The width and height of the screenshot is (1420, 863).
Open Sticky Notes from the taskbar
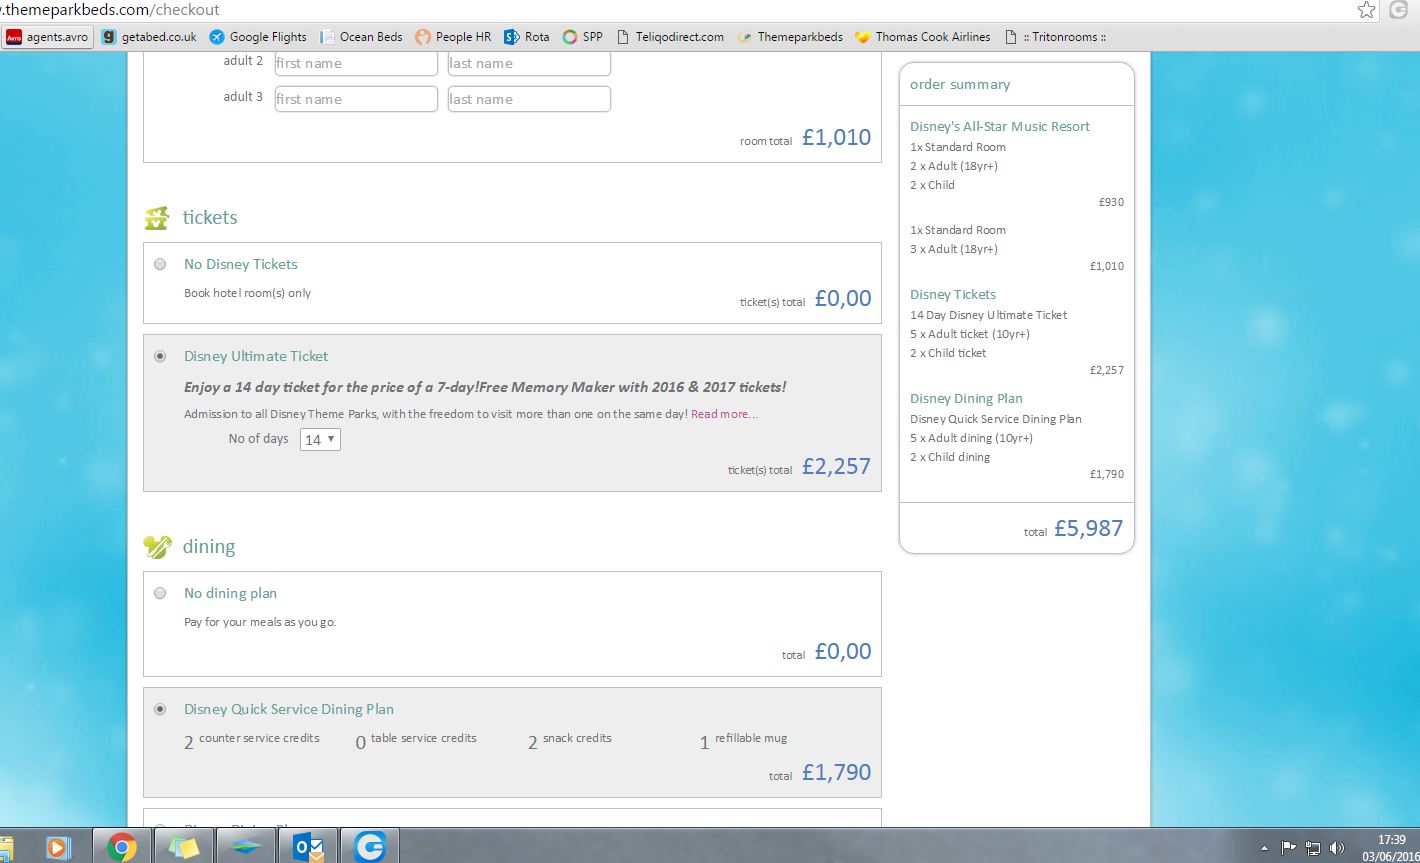[184, 847]
